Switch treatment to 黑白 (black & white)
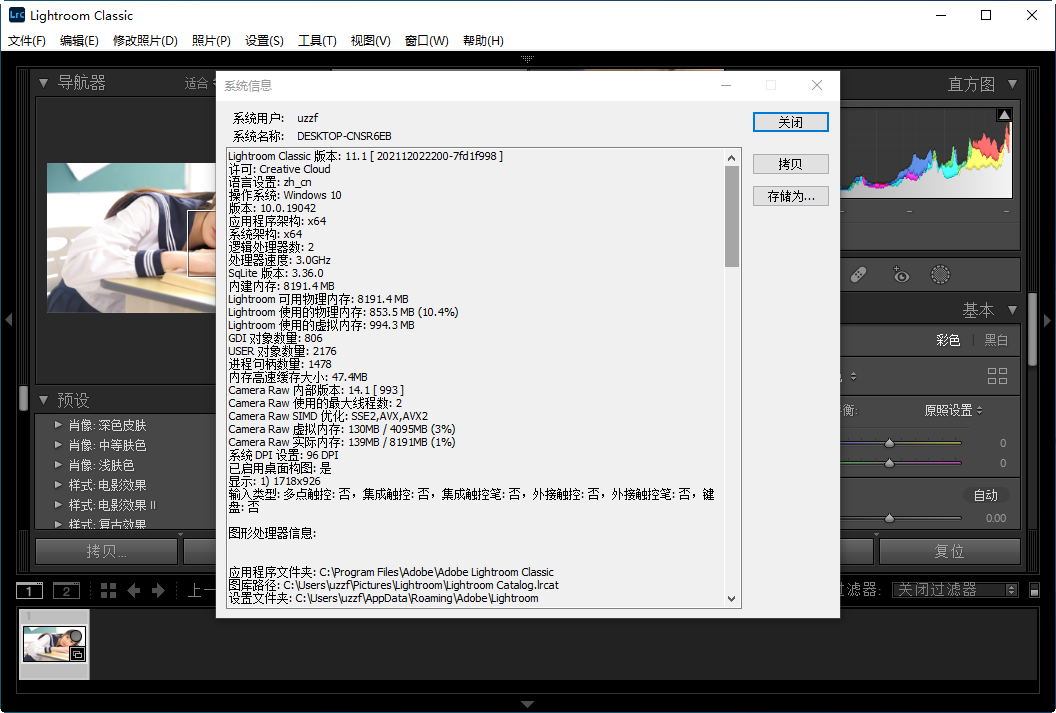The width and height of the screenshot is (1056, 713). [x=995, y=339]
